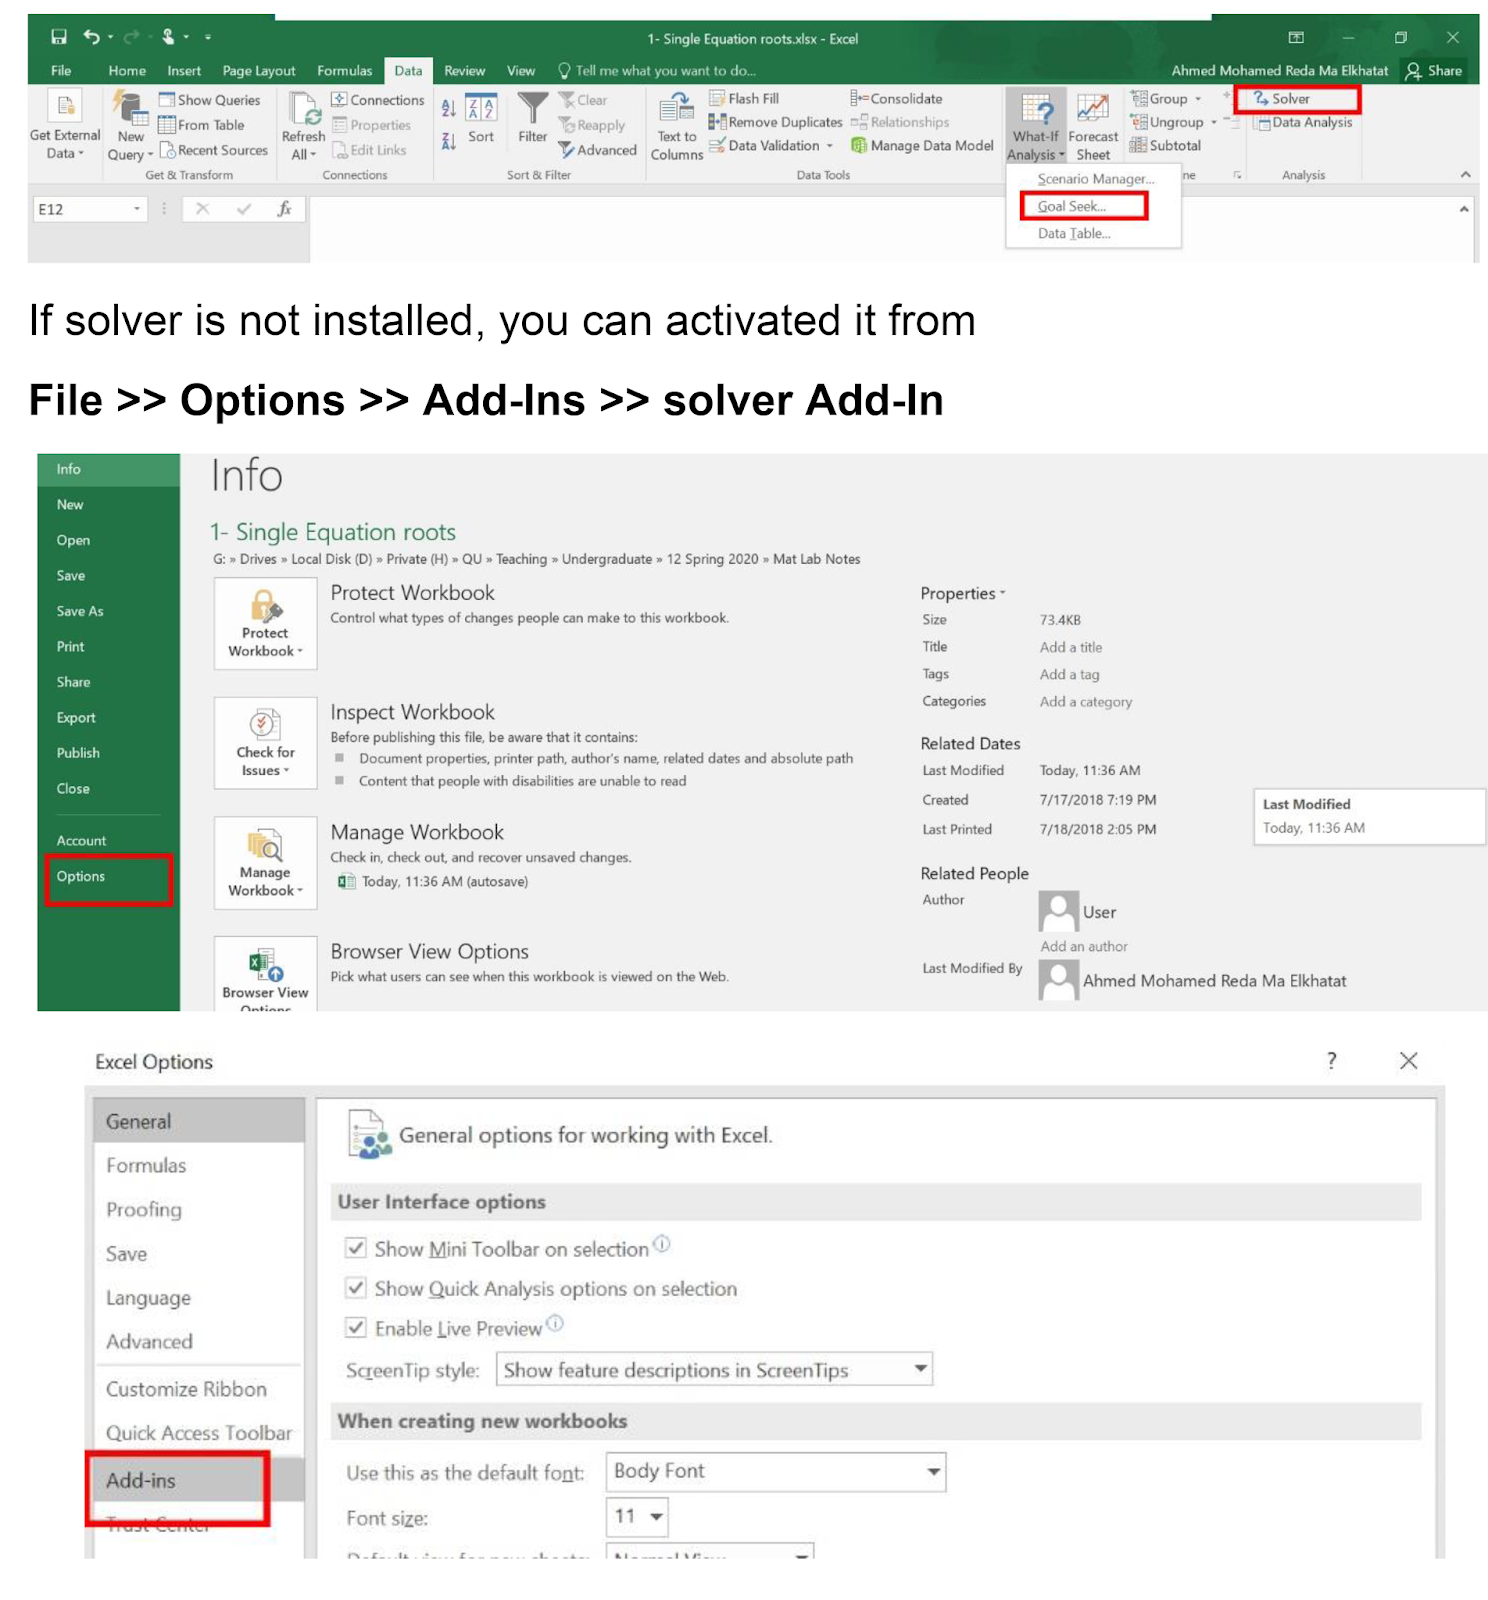Screen dimensions: 1488x1600
Task: Toggle the Enable Live Preview checkbox
Action: pos(355,1328)
